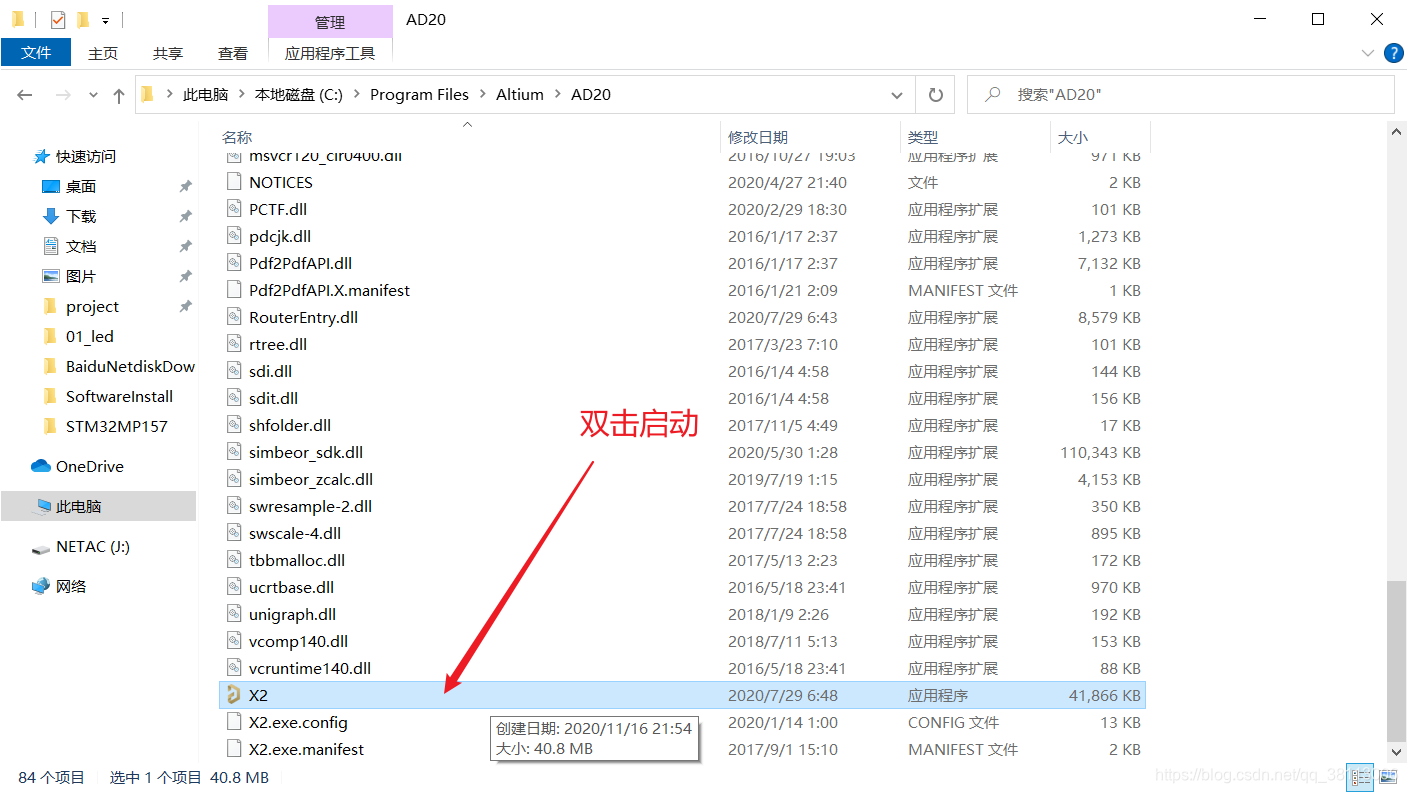Click the Help question mark icon
Screen dimensions: 1408x793
1394,53
